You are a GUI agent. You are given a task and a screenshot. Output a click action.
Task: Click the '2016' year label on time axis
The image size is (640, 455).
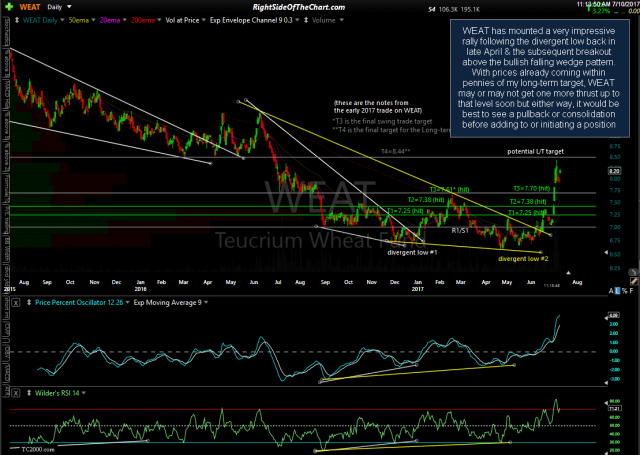coord(140,289)
